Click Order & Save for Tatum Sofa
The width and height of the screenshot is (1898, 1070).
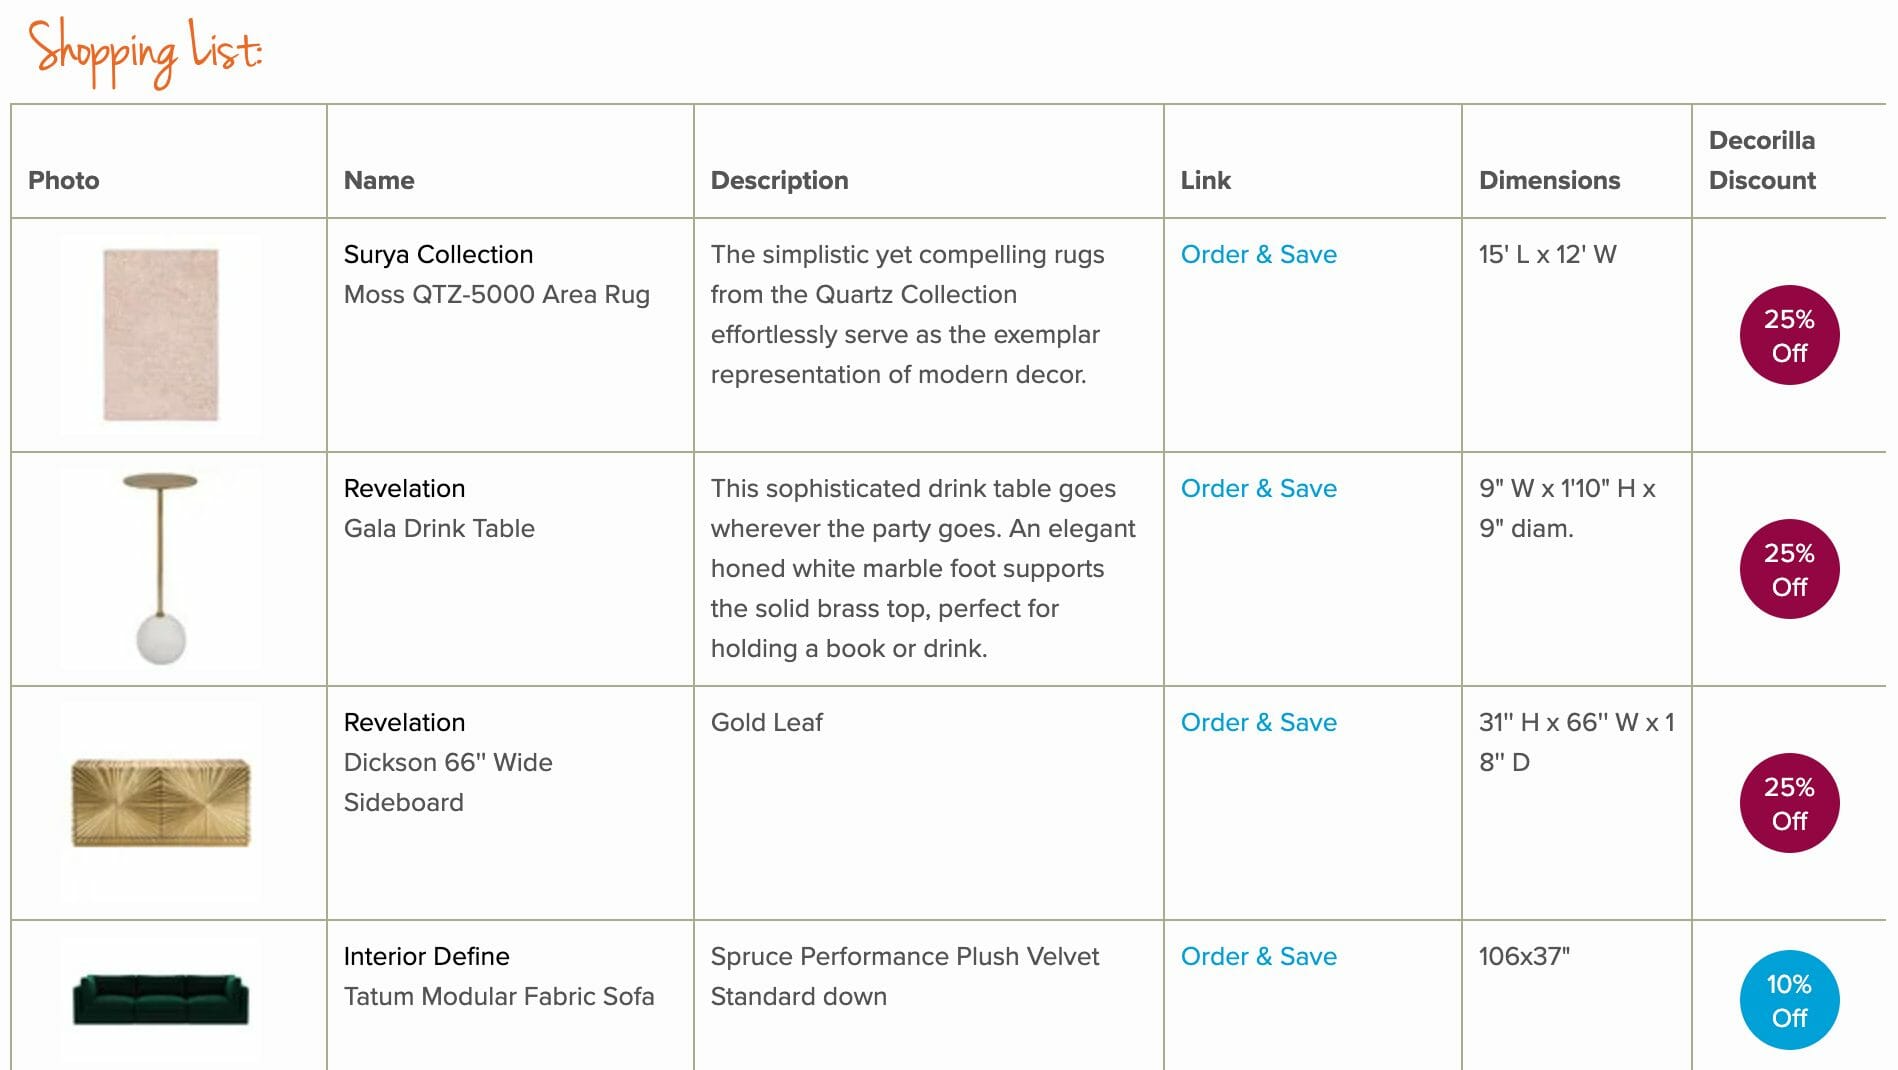coord(1258,957)
